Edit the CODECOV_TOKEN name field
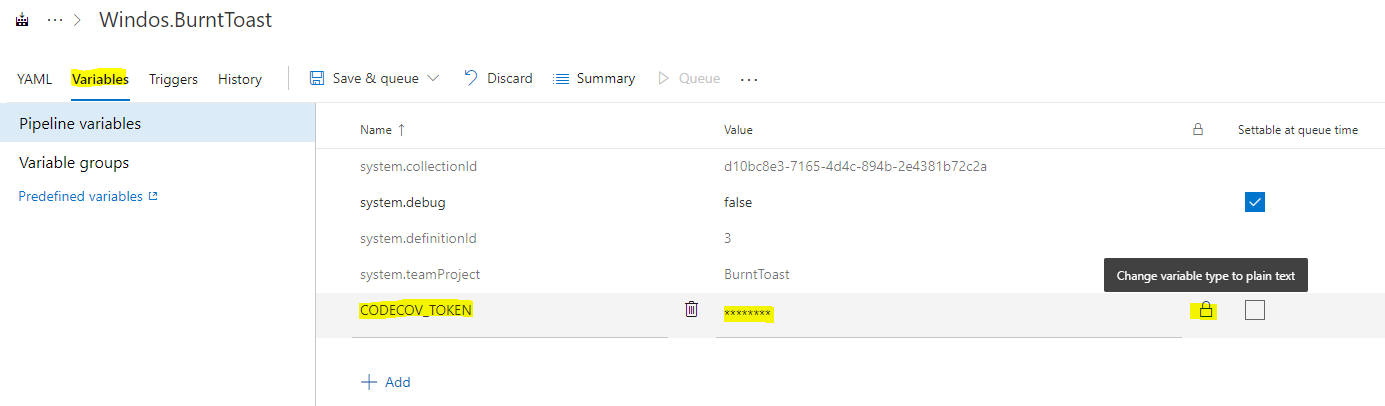Image resolution: width=1385 pixels, height=406 pixels. pyautogui.click(x=510, y=313)
